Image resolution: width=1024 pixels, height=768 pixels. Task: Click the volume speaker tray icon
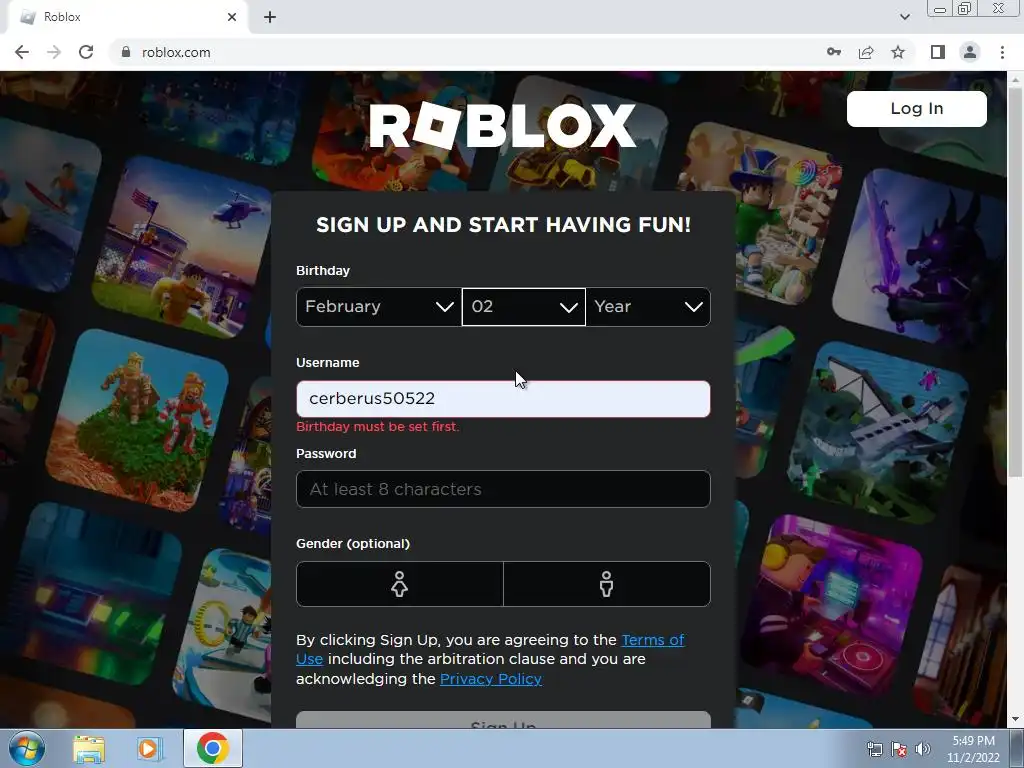point(923,749)
